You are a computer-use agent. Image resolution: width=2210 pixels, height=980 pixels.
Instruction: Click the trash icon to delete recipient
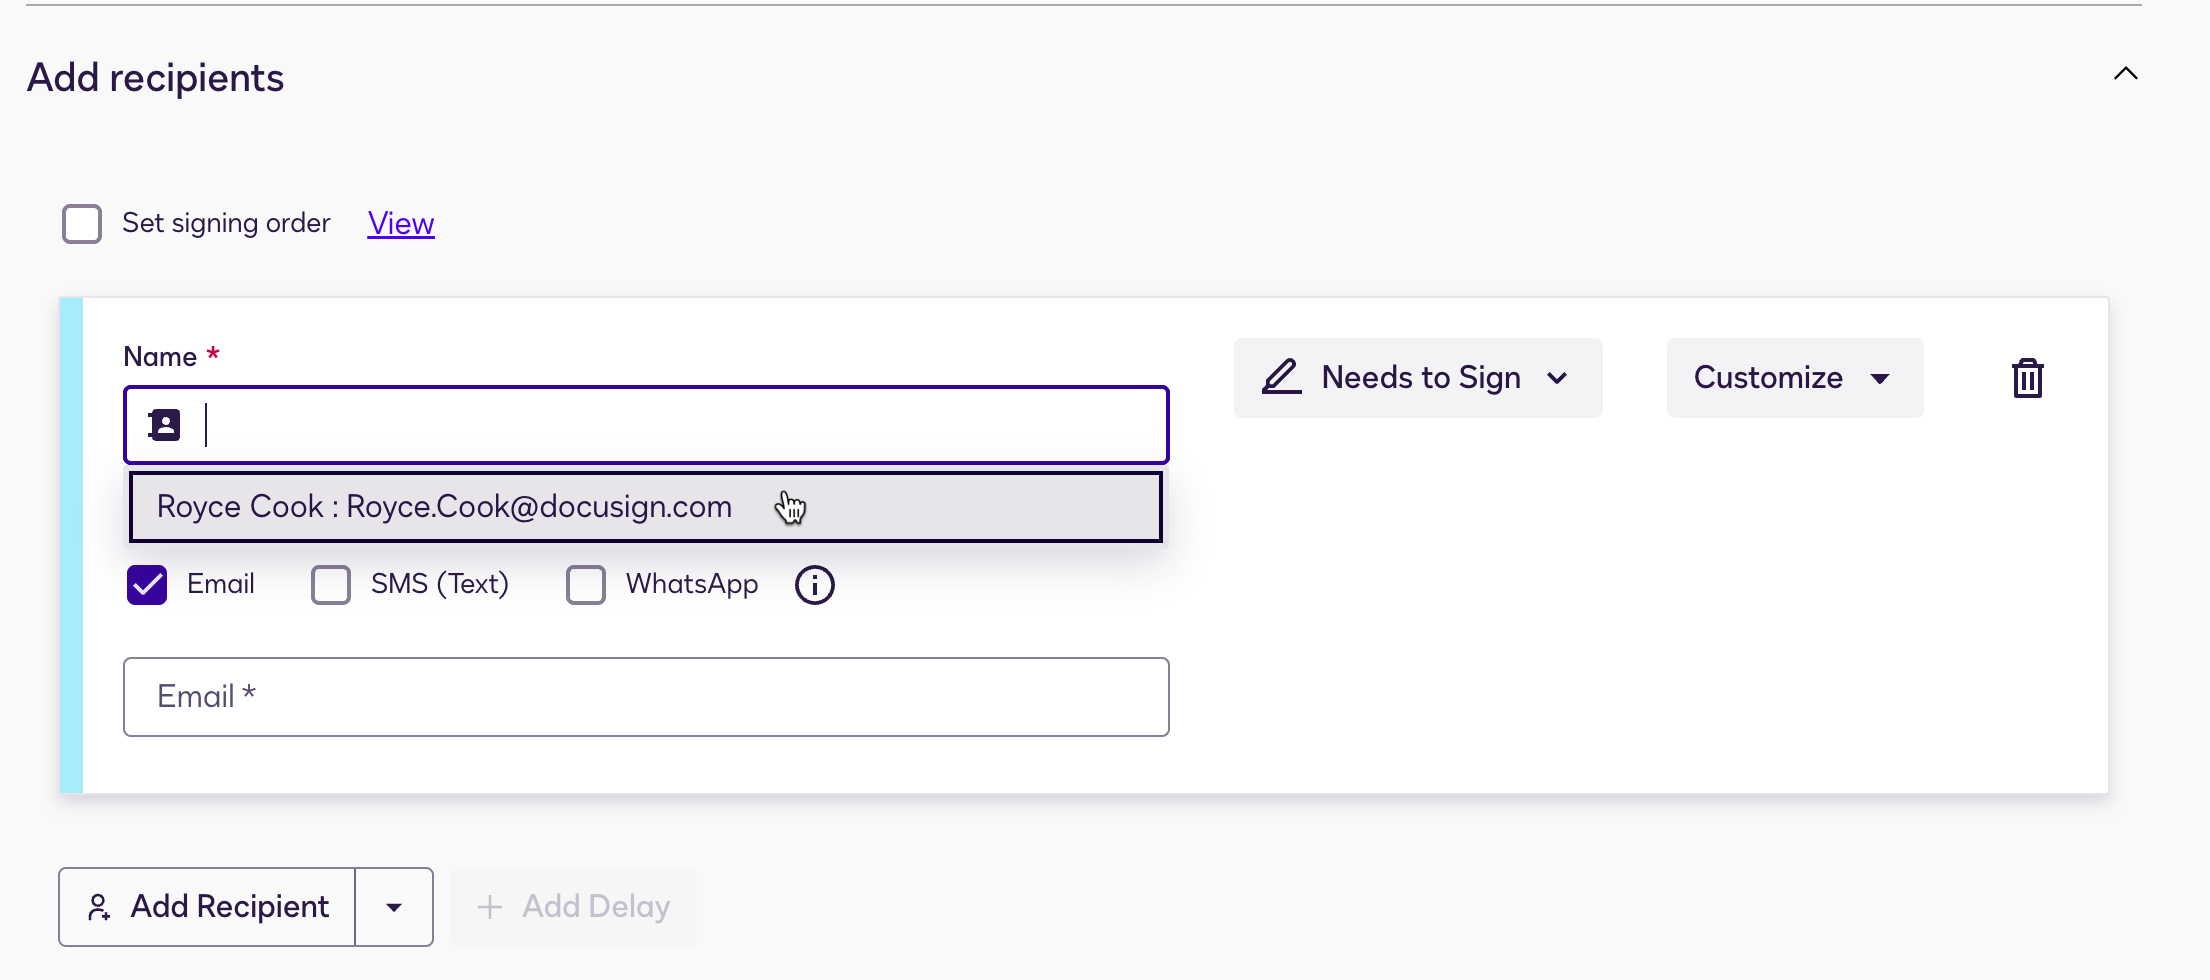(x=2028, y=377)
